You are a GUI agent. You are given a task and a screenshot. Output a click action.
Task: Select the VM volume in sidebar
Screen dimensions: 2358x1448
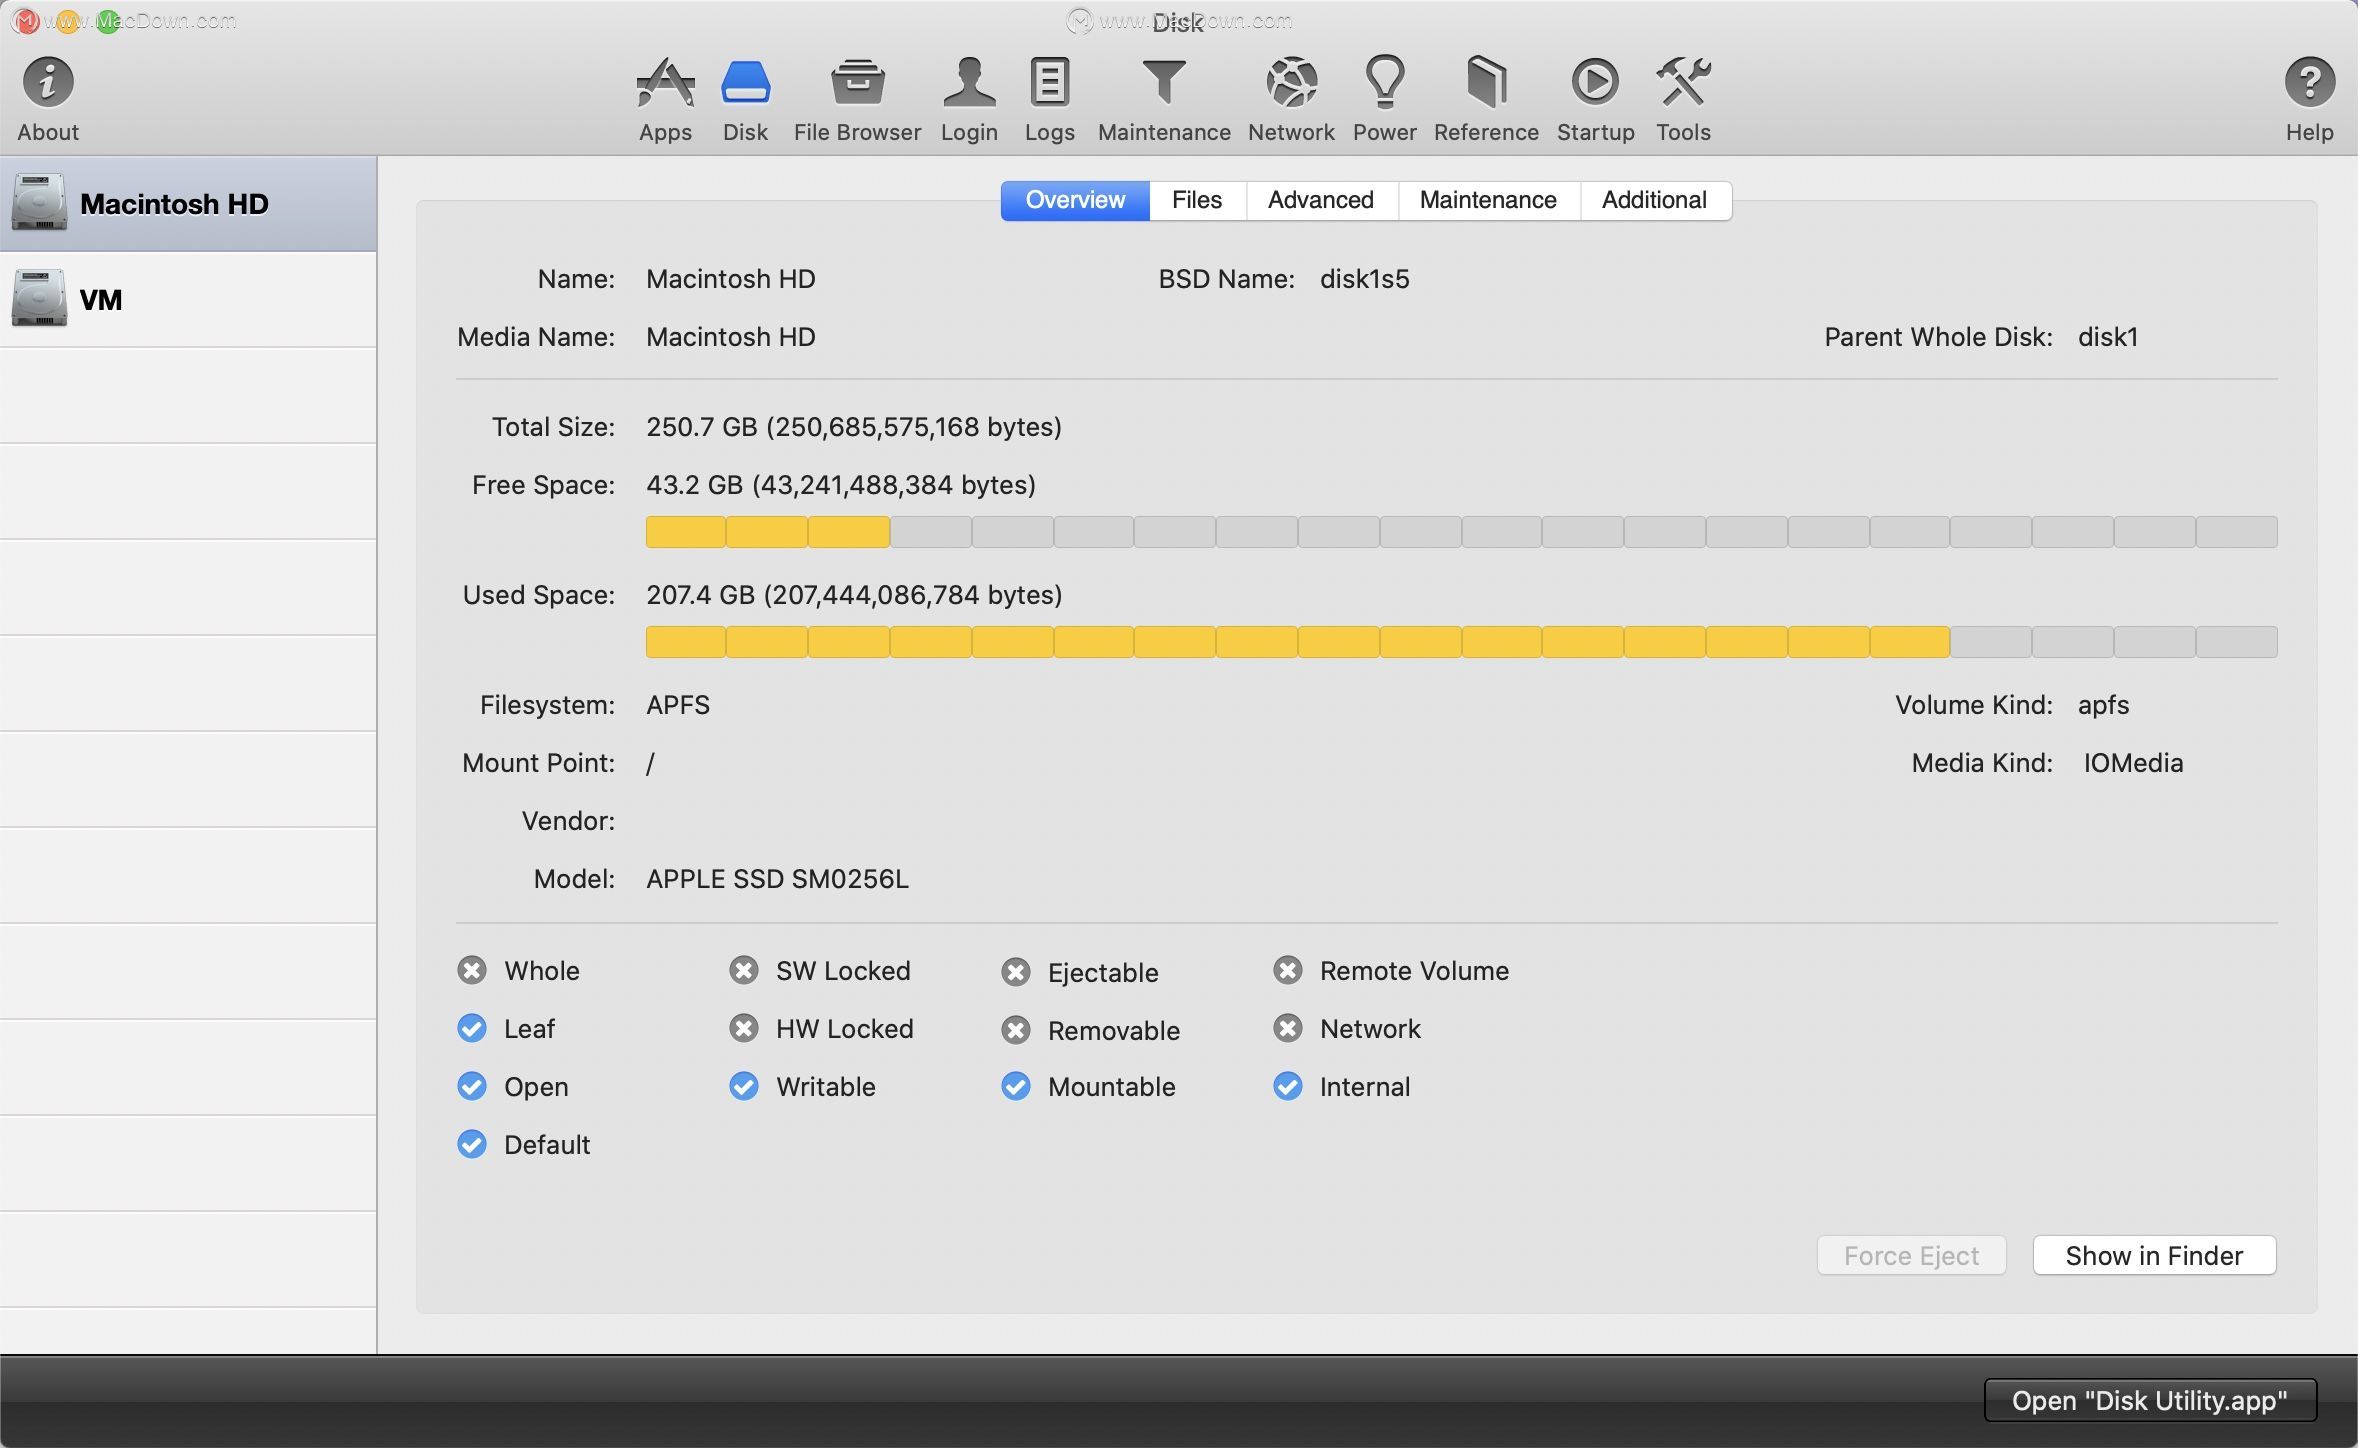tap(188, 299)
